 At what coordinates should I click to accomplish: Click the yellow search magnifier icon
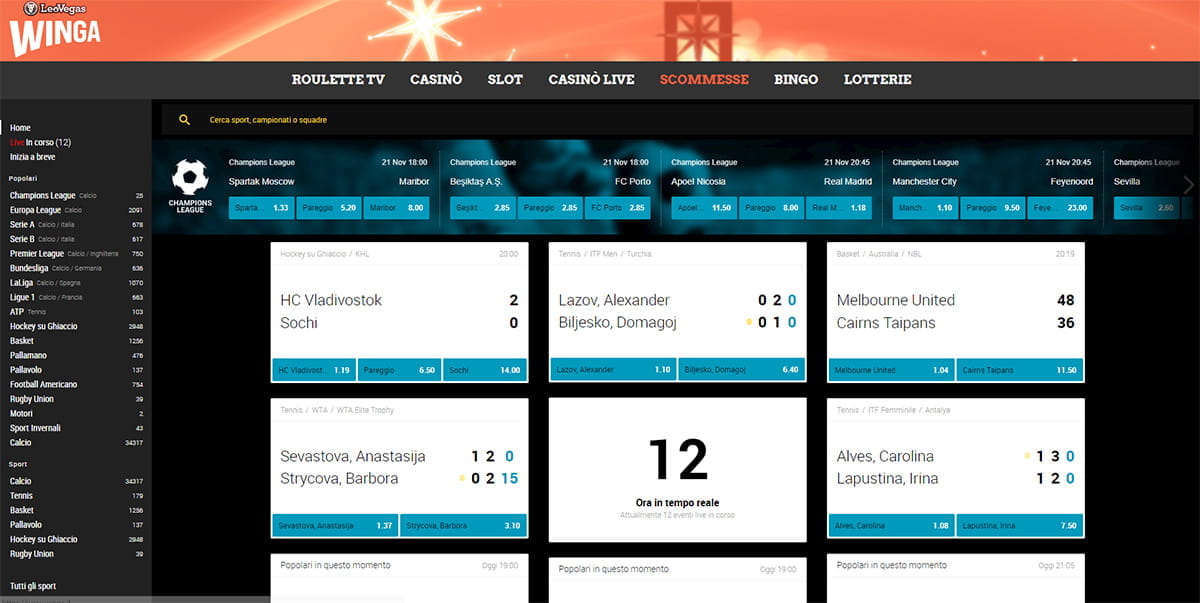tap(184, 120)
